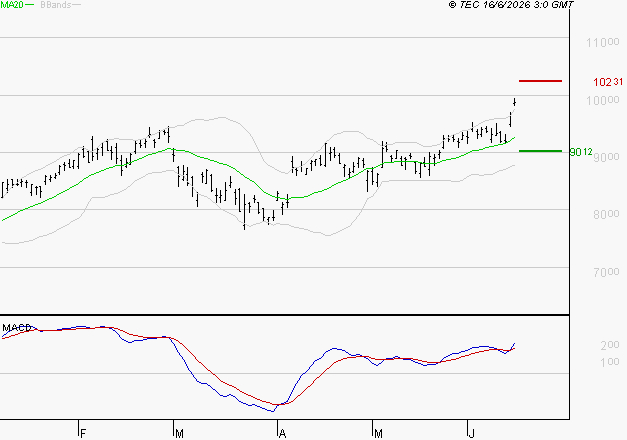
Task: Click the latest price bar near 10000
Action: [x=515, y=102]
